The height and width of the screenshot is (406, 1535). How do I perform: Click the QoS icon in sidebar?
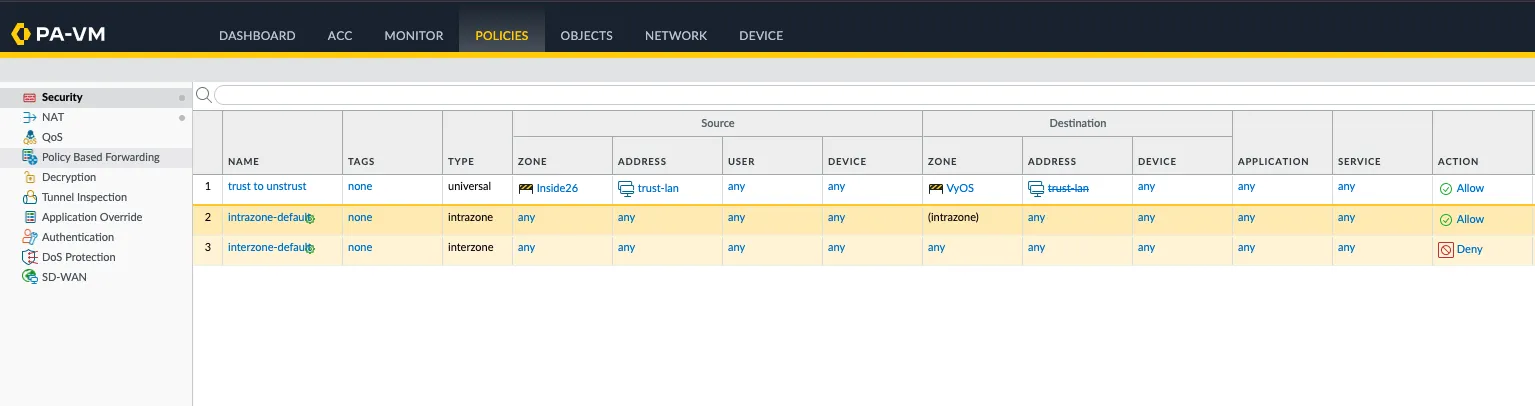click(x=29, y=137)
